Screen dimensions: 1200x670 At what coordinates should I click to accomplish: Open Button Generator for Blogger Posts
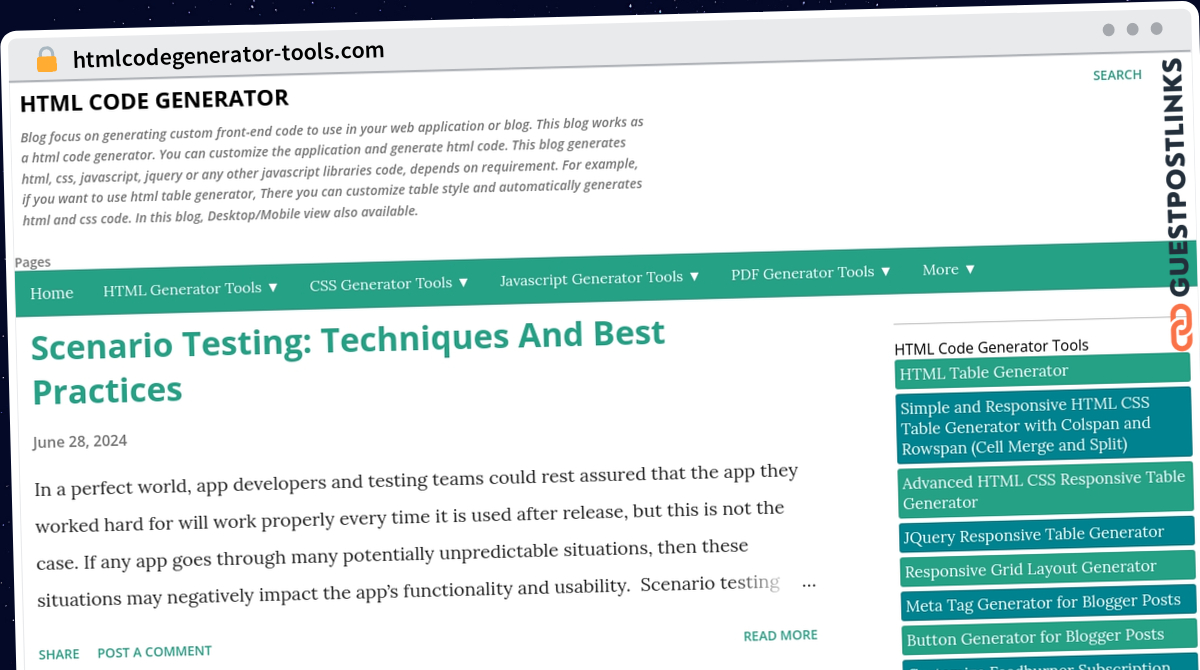(x=1049, y=636)
